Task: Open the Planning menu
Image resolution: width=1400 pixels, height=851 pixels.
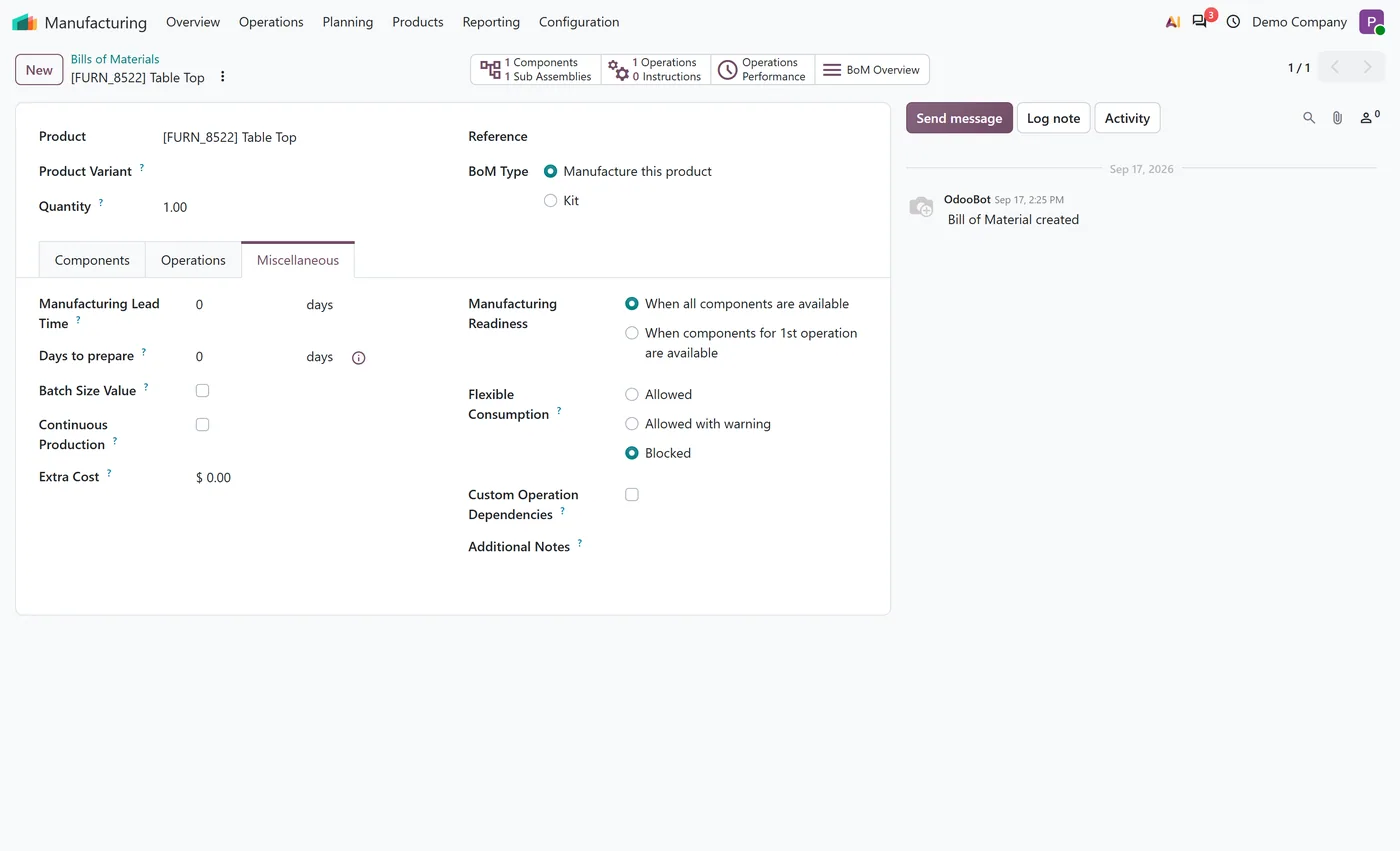Action: (348, 22)
